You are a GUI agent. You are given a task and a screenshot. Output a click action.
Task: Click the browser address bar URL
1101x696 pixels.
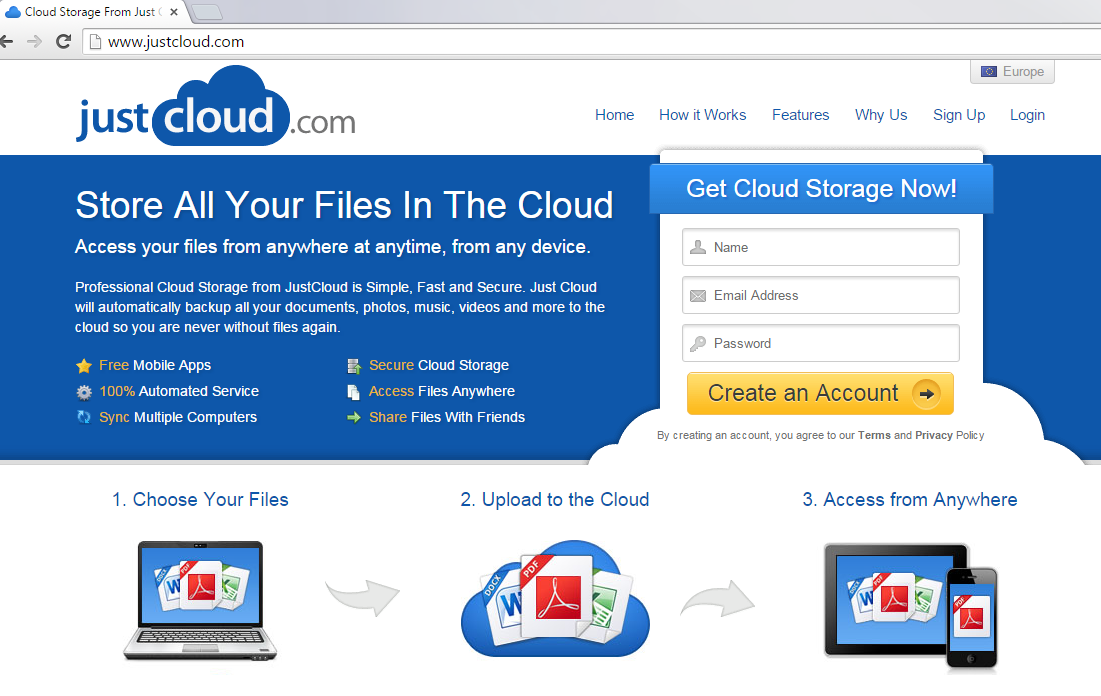point(176,42)
